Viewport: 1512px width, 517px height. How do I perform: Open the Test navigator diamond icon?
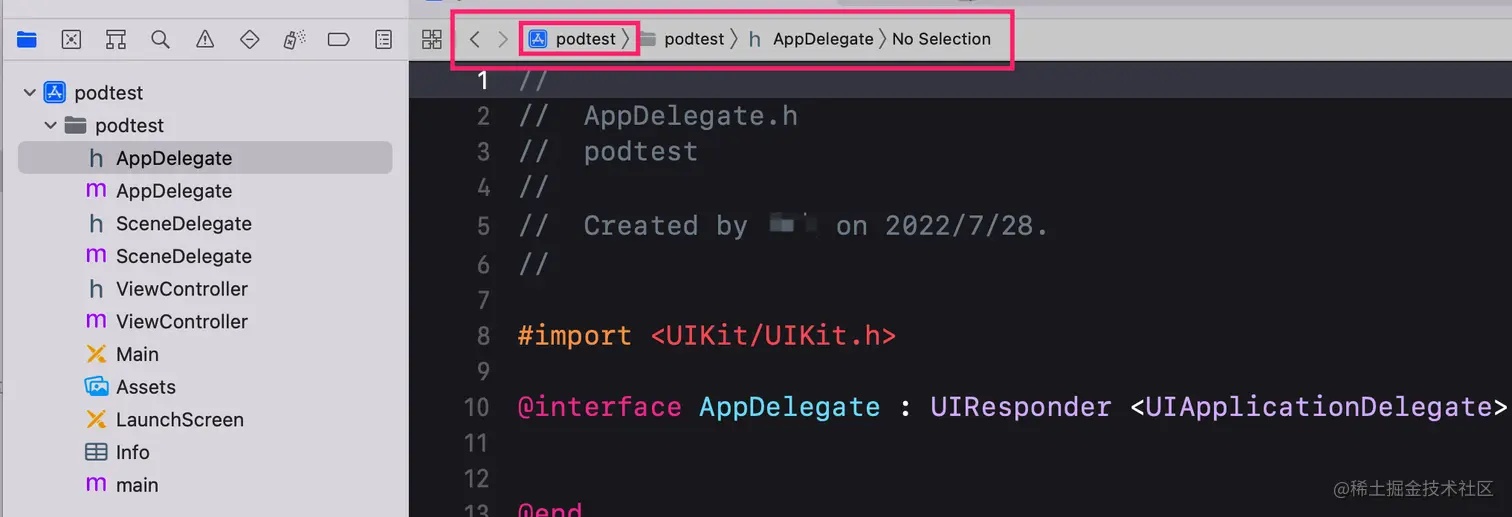tap(250, 40)
